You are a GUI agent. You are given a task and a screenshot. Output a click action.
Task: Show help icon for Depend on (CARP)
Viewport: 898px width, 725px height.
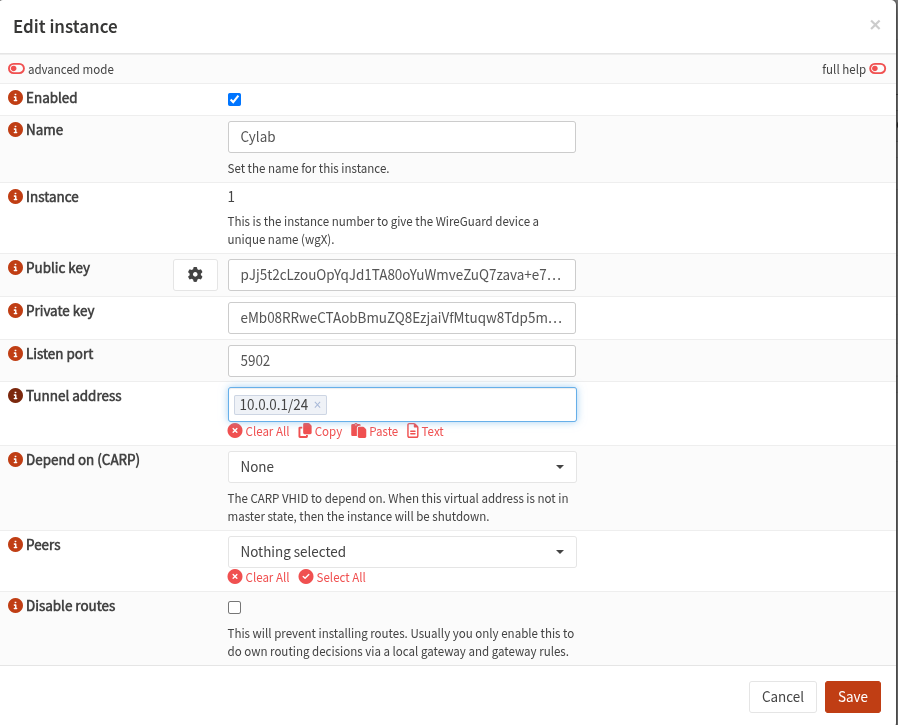[16, 460]
